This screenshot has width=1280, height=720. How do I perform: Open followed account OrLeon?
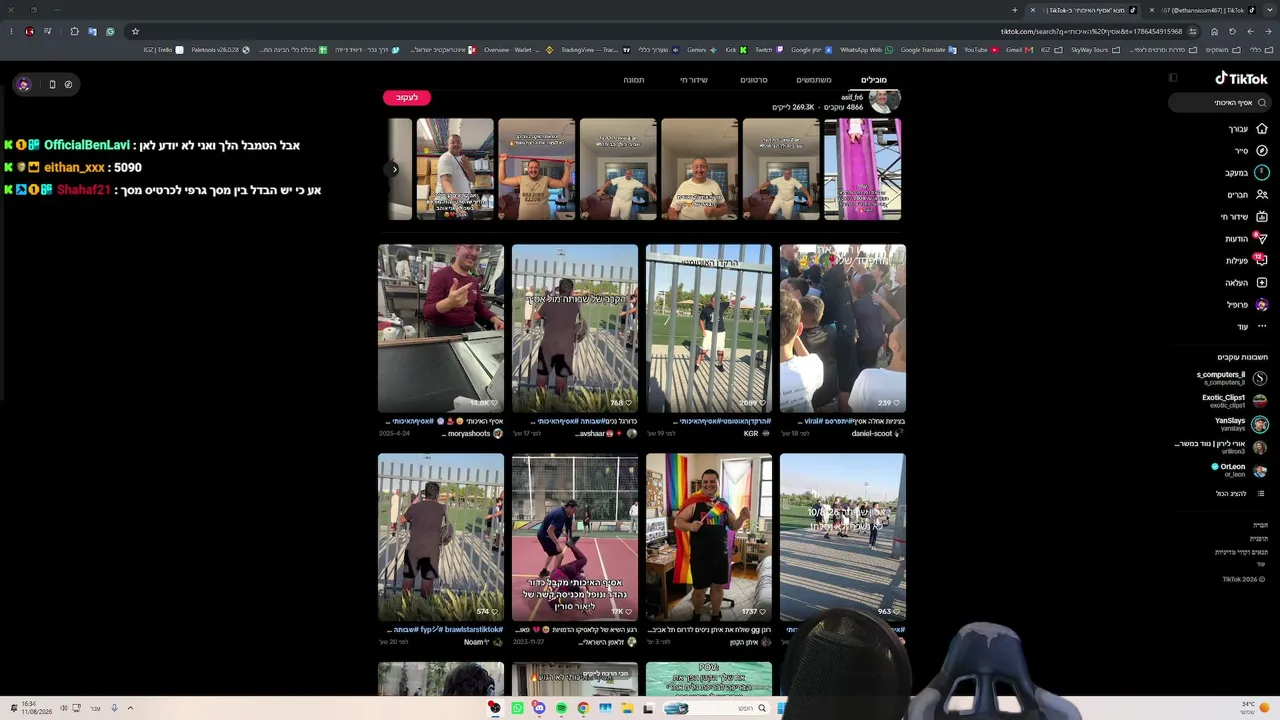[x=1239, y=470]
